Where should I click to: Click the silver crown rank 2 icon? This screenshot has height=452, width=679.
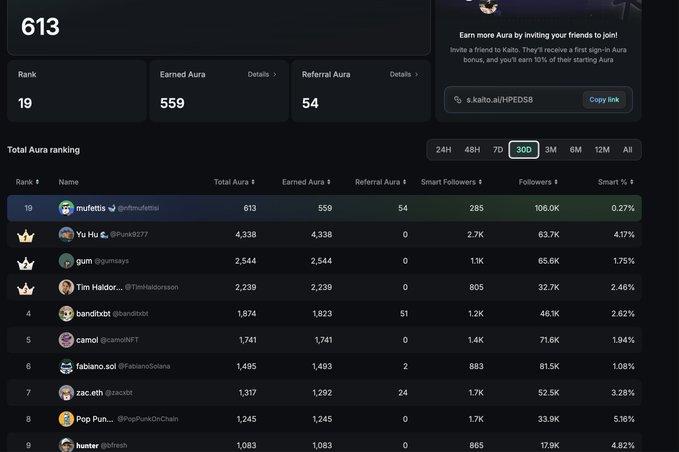[26, 263]
